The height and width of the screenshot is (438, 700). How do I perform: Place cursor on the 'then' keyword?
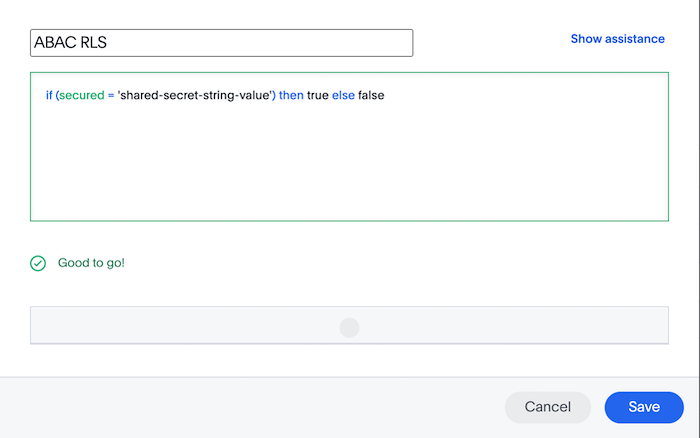coord(292,95)
